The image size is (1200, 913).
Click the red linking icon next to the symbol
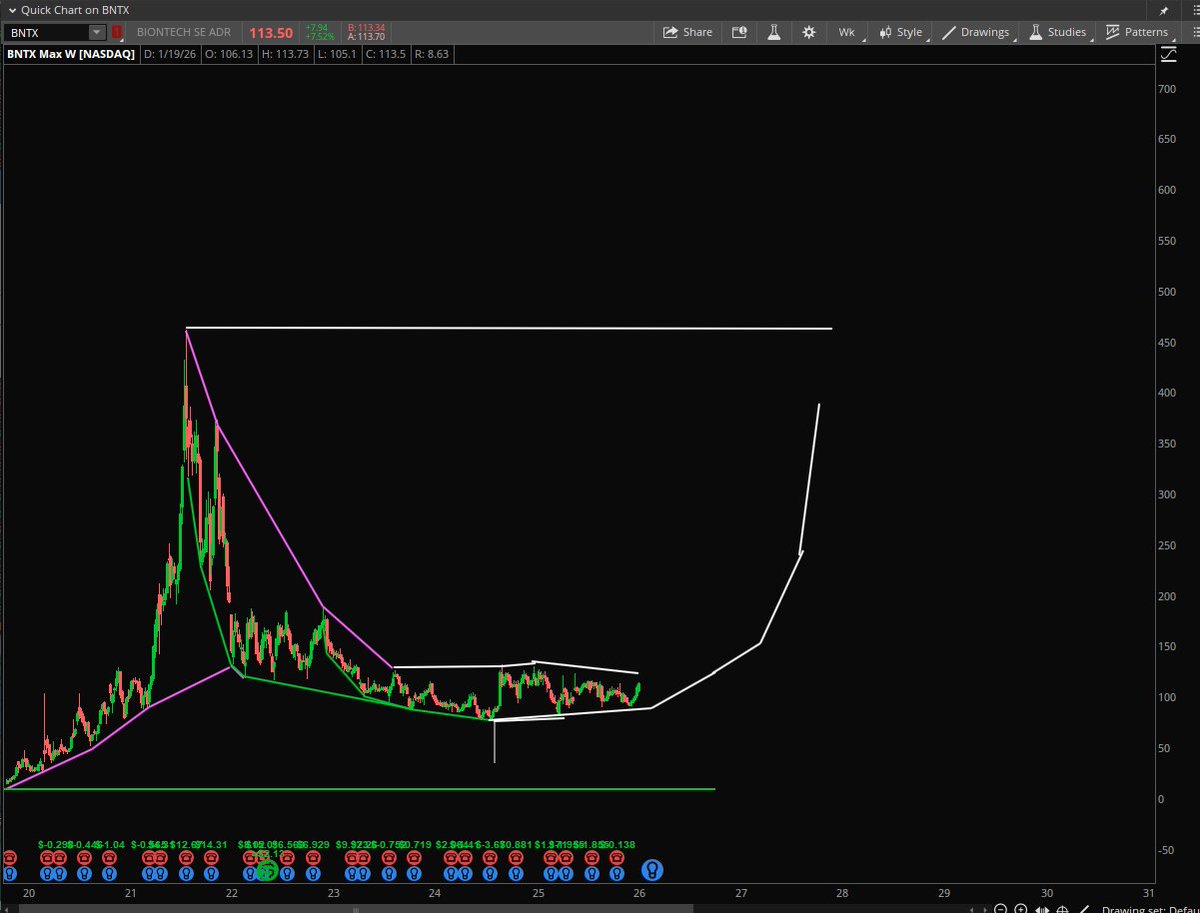point(118,32)
